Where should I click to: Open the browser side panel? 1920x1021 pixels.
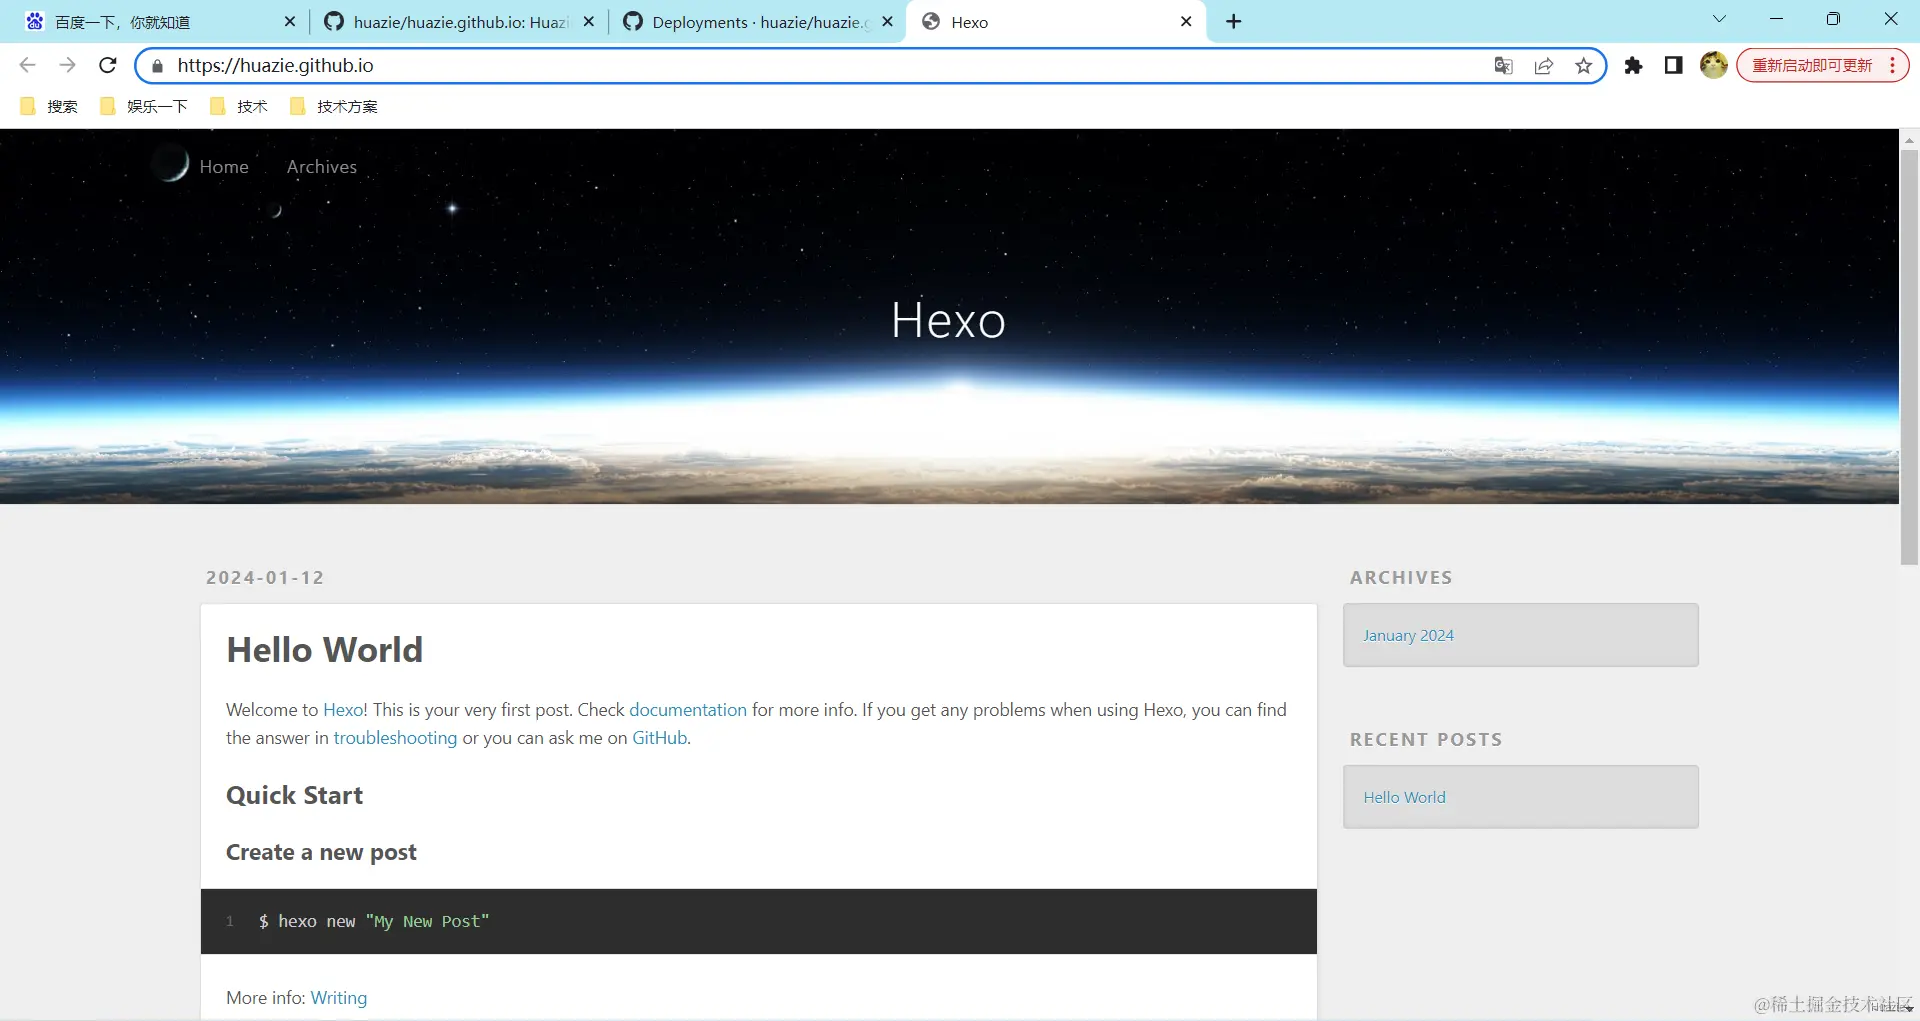(1673, 66)
